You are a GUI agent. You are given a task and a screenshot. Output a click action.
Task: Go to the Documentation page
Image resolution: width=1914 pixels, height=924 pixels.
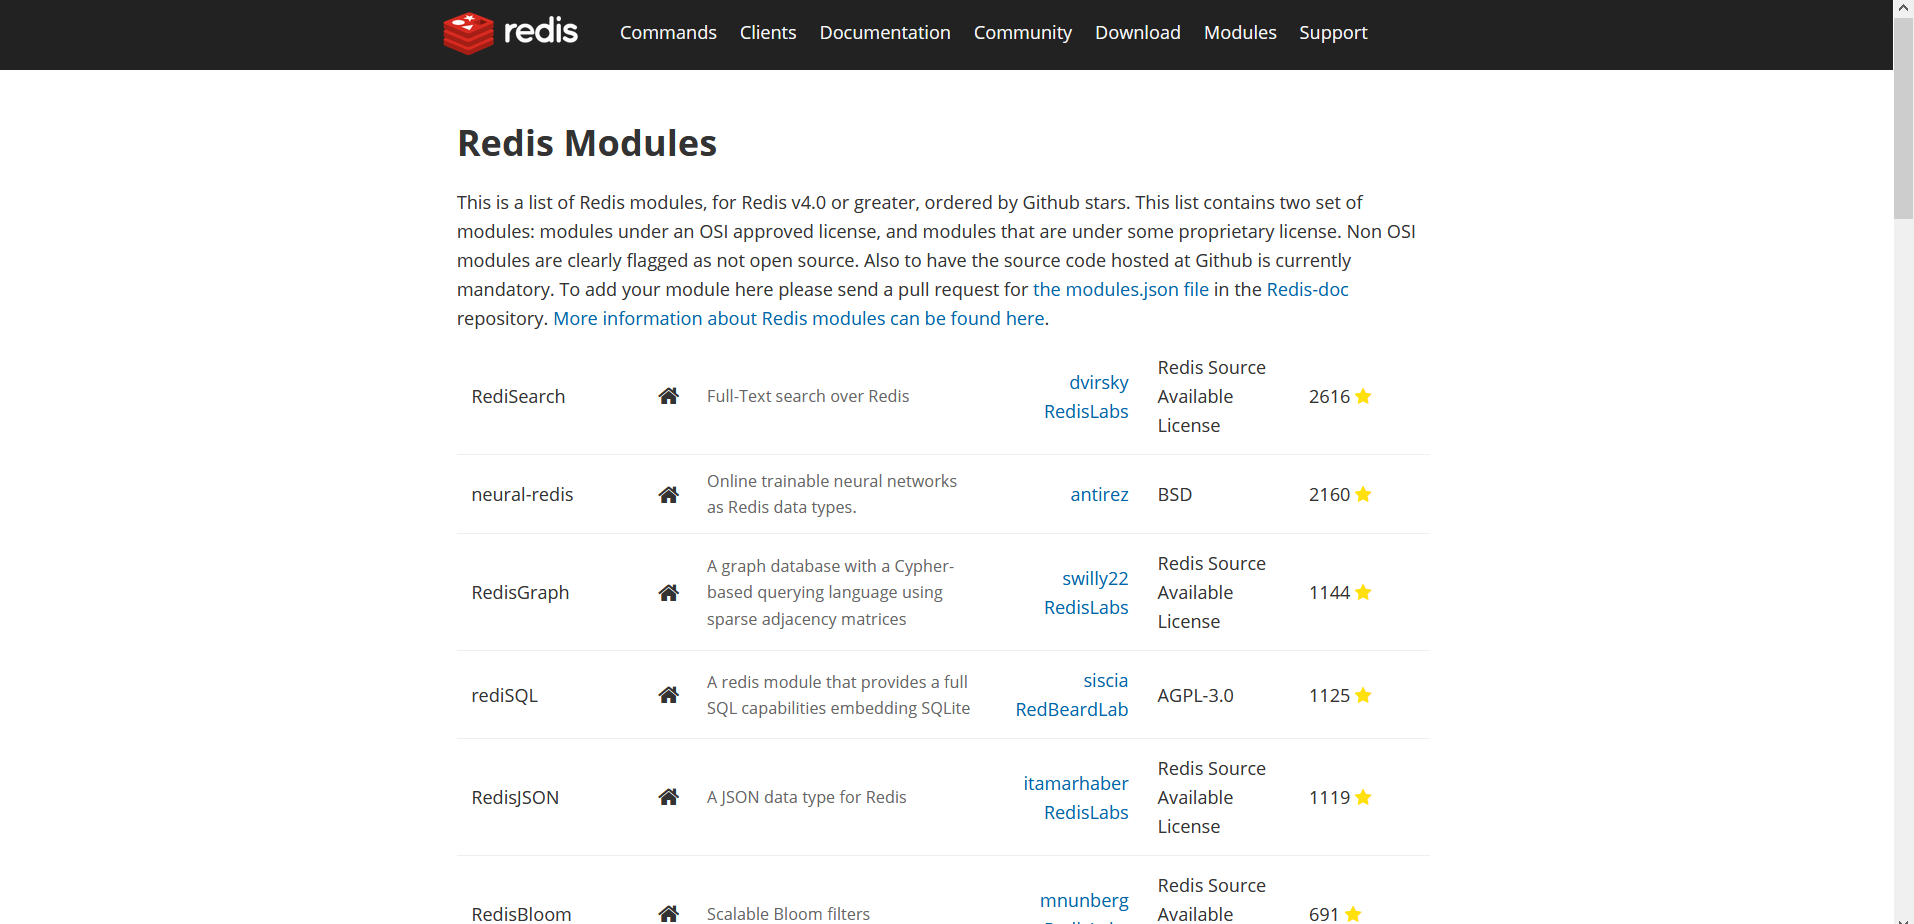point(885,33)
